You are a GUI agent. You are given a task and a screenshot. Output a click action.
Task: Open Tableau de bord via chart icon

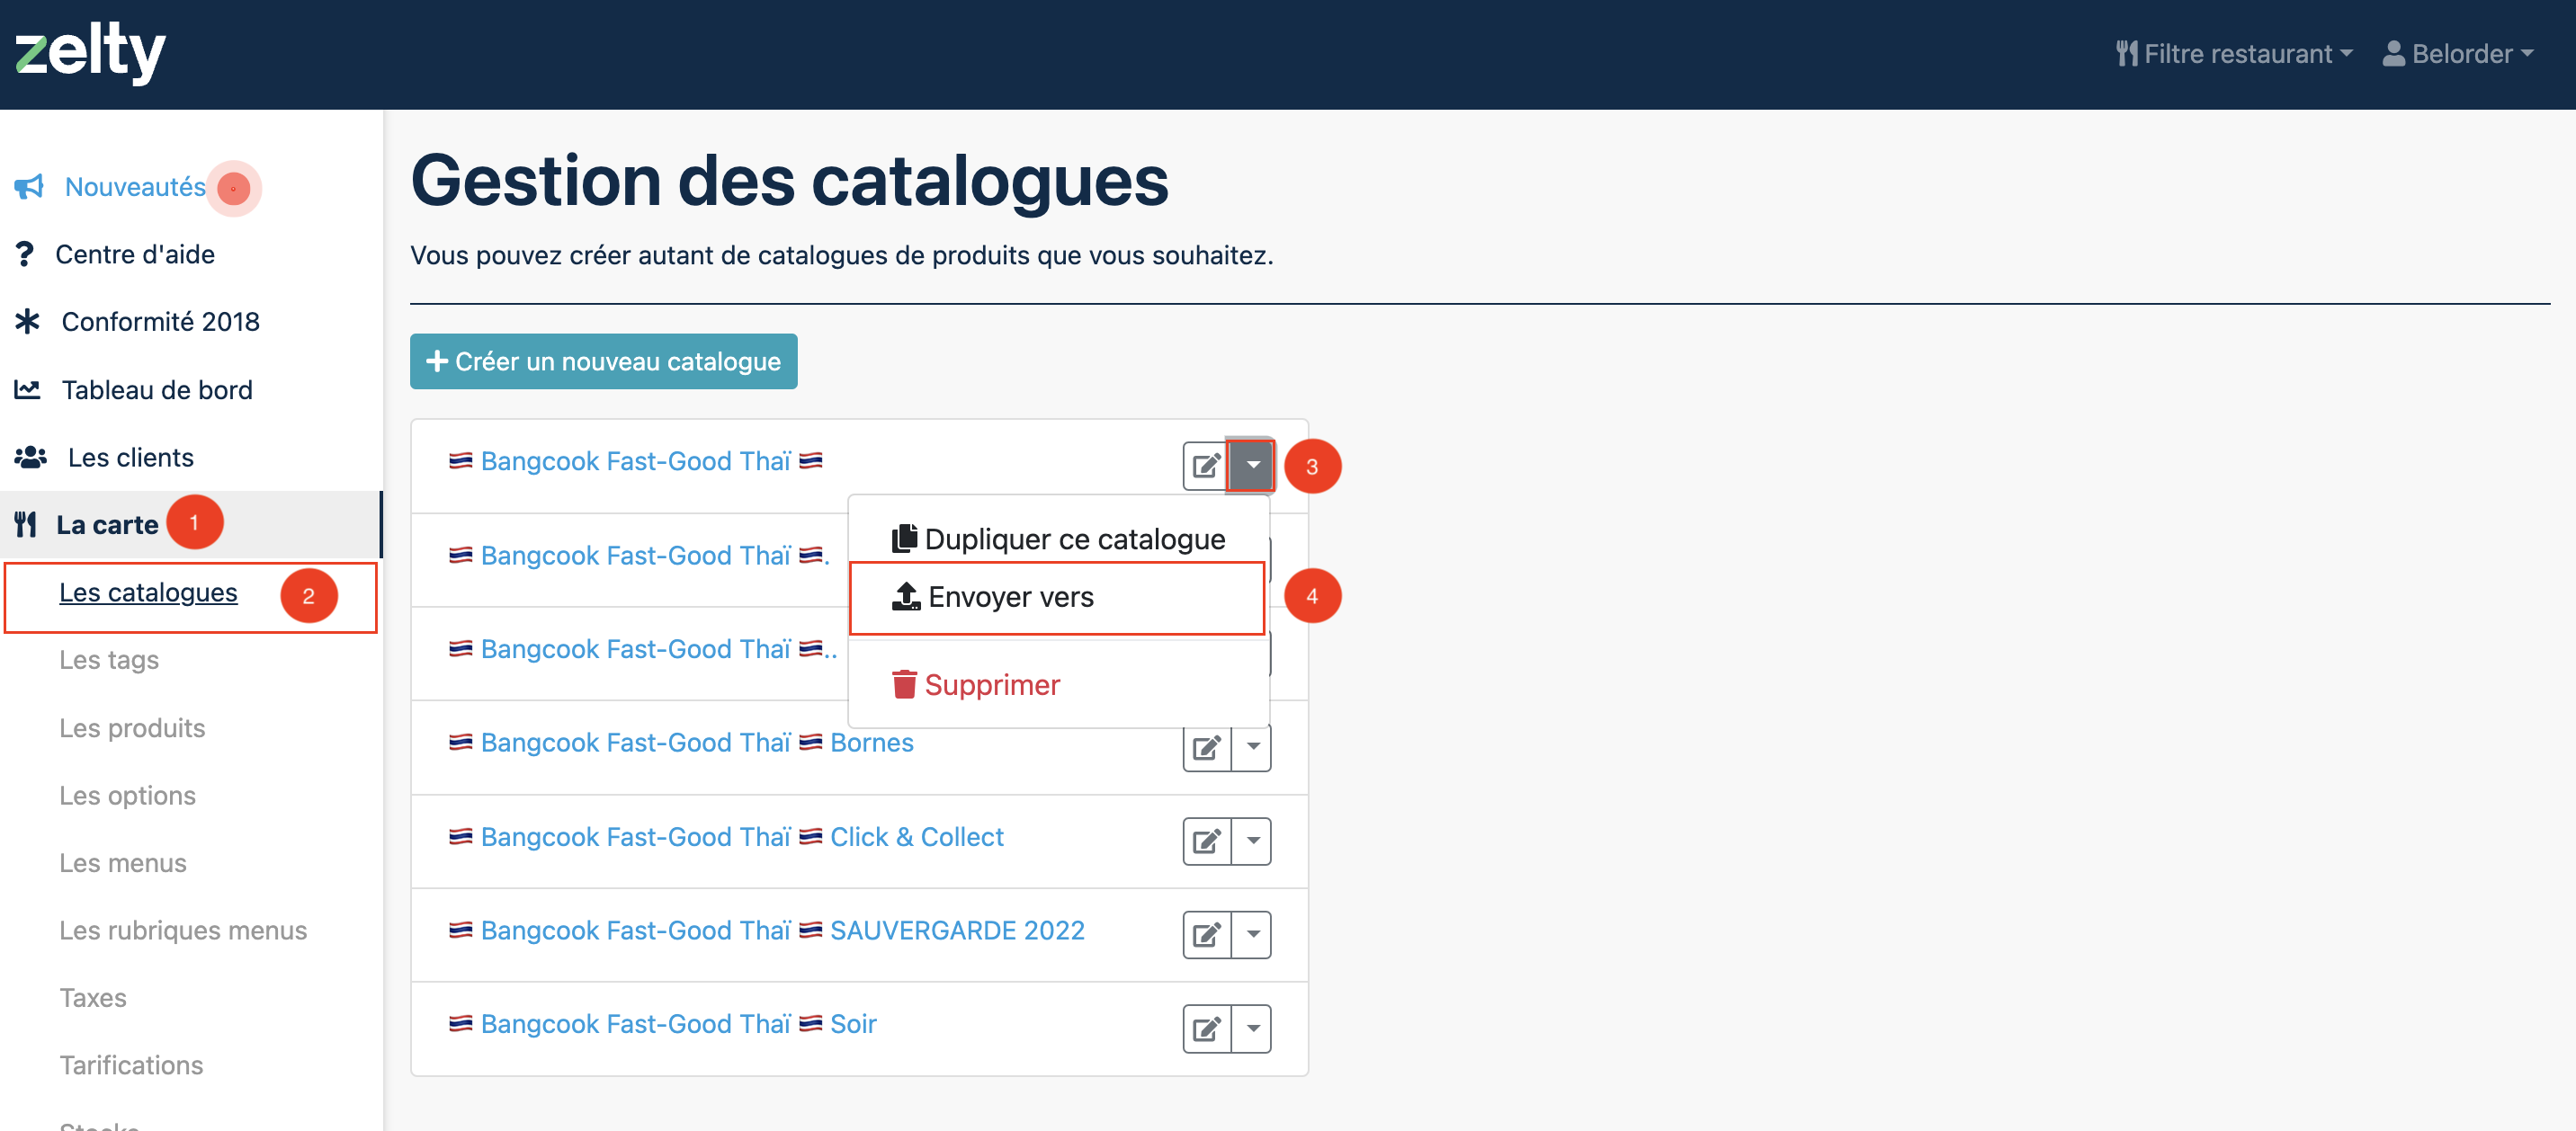[x=27, y=389]
